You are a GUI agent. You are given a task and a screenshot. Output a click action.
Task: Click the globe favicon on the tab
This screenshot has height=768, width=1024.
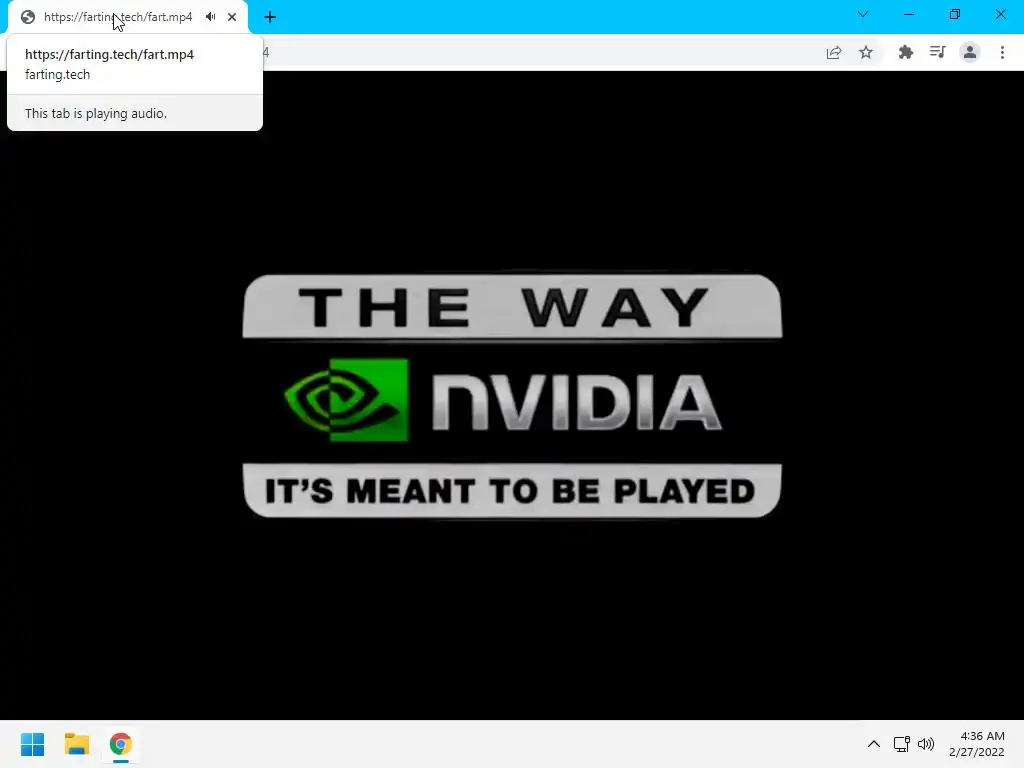27,17
